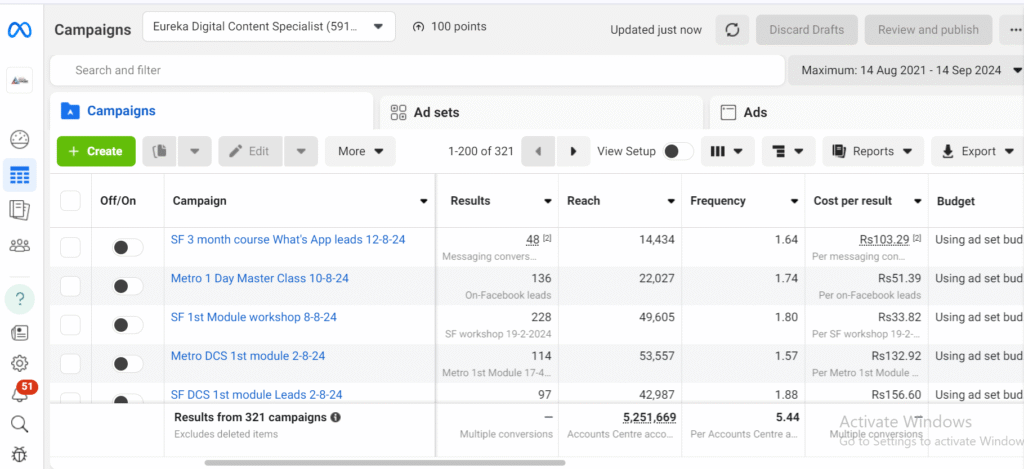Open the date range Maximum dropdown
Image resolution: width=1024 pixels, height=469 pixels.
(x=905, y=70)
